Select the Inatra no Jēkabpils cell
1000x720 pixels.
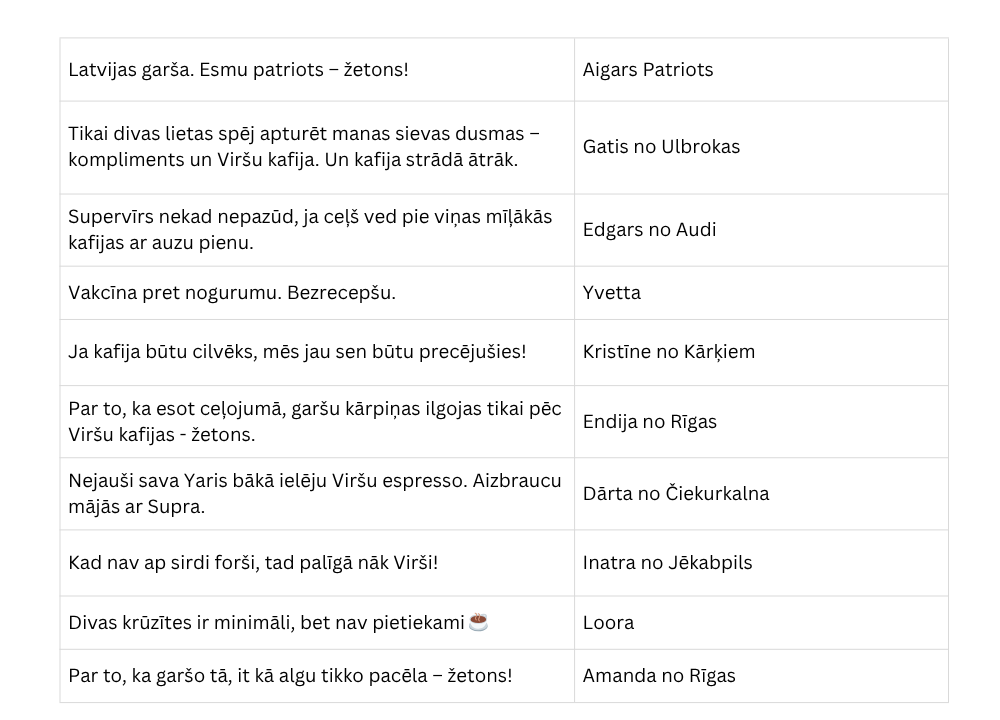point(667,563)
